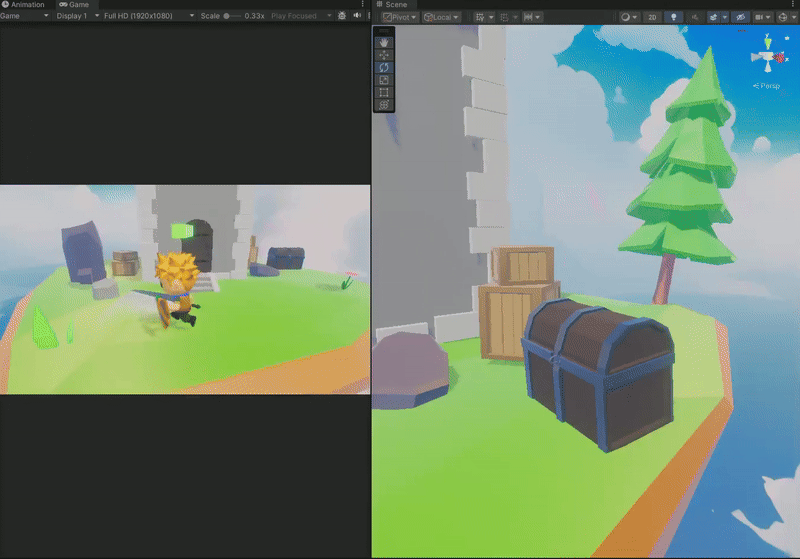This screenshot has height=559, width=800.
Task: Toggle grid visibility in Scene toolbar
Action: tap(480, 17)
